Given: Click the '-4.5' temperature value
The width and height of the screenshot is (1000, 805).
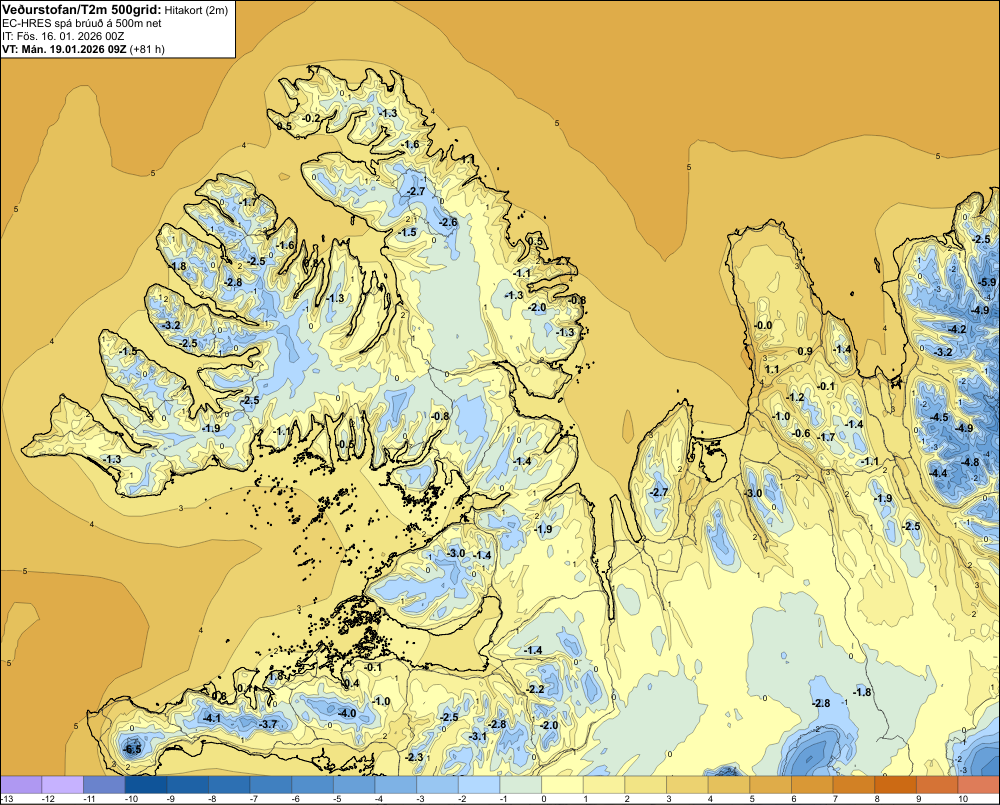Looking at the screenshot, I should click(x=939, y=417).
